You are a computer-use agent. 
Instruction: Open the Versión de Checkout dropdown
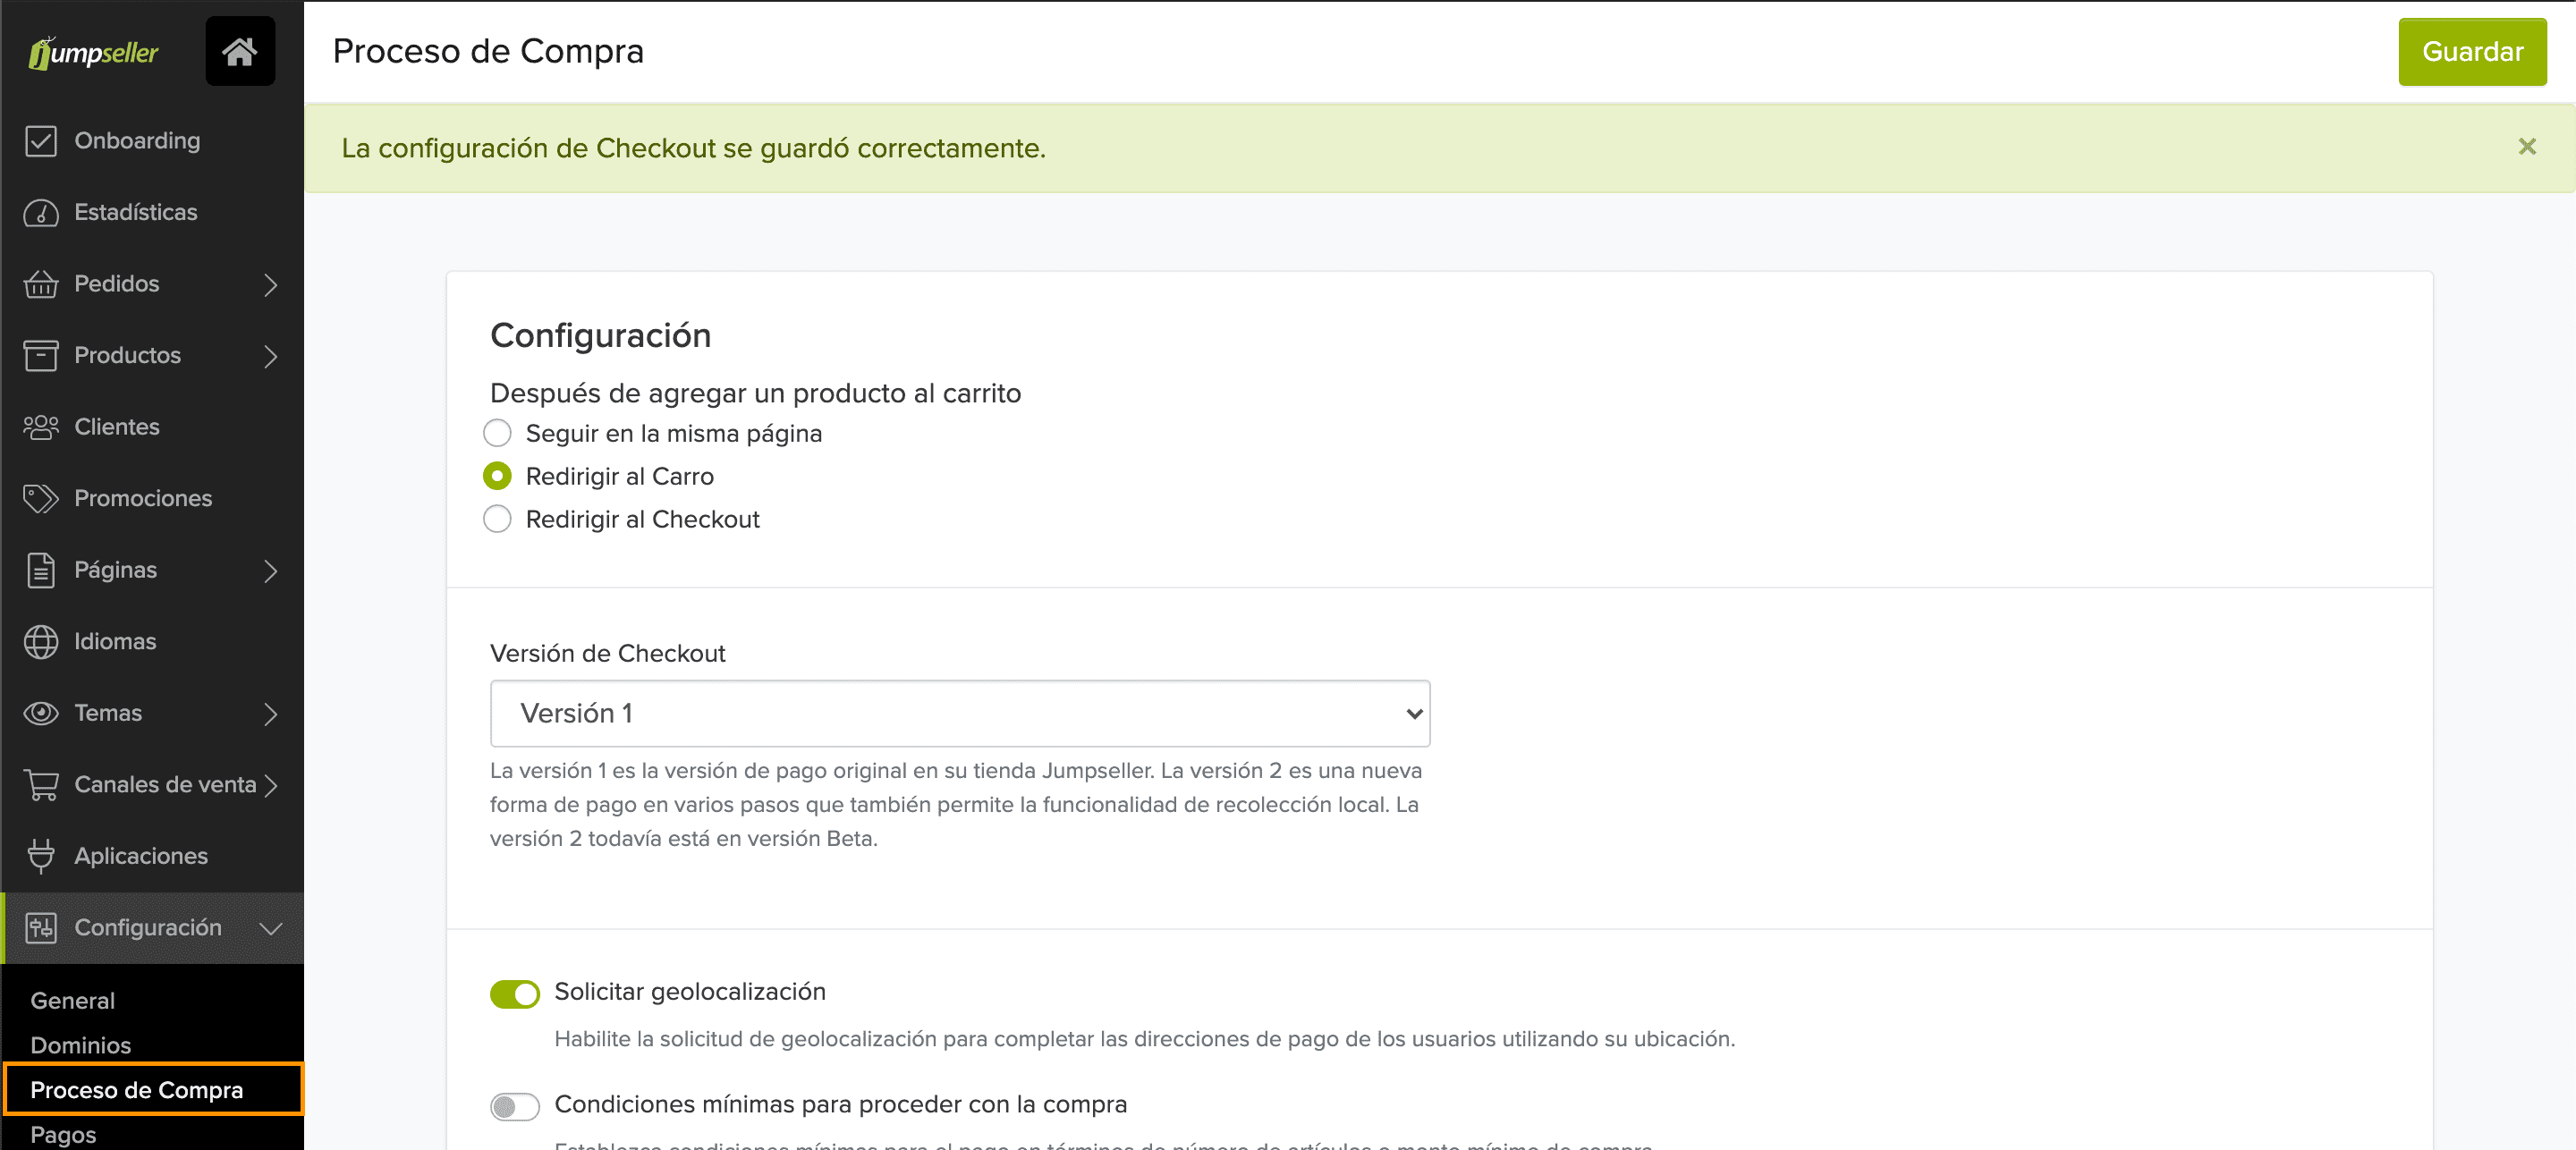pos(960,713)
